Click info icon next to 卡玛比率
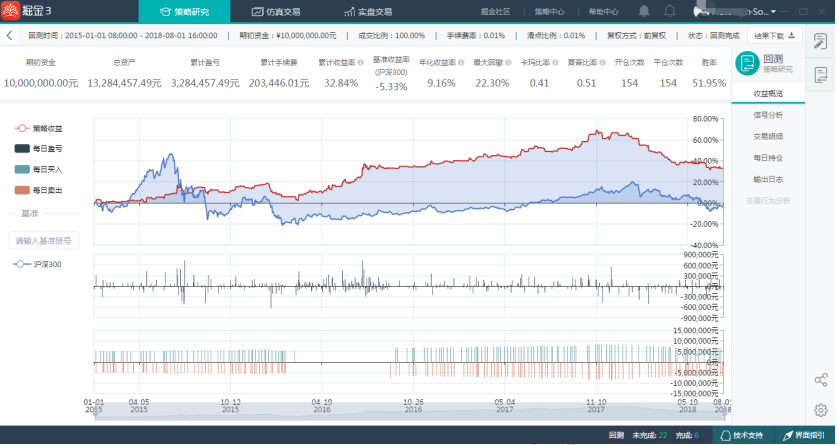The image size is (837, 445). 556,62
